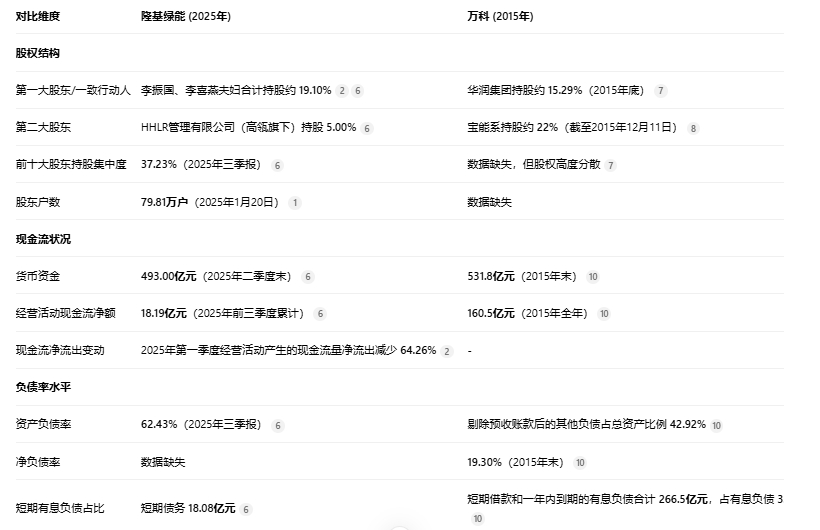820x530 pixels.
Task: Open citation 6 beside 493.00亿元 货币资金
Action: click(x=308, y=277)
